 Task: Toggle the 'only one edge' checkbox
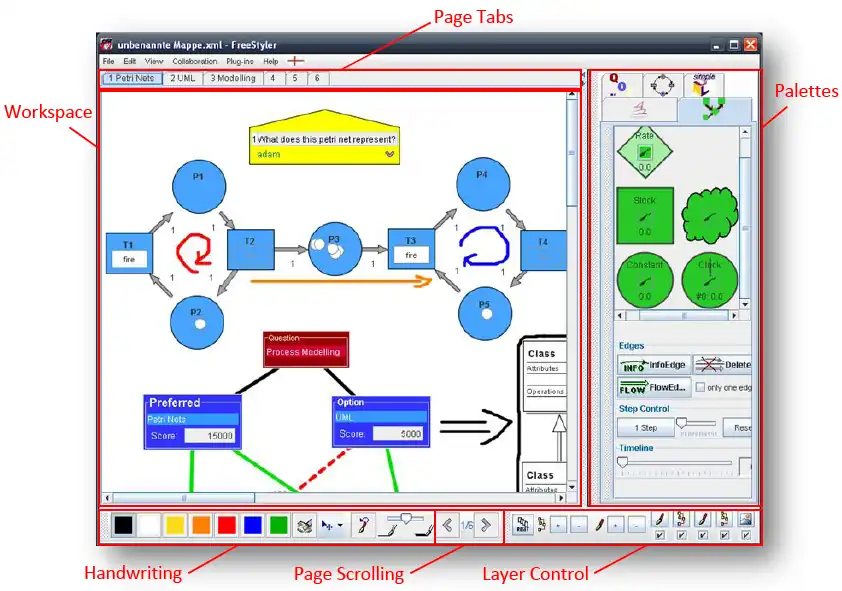point(700,387)
